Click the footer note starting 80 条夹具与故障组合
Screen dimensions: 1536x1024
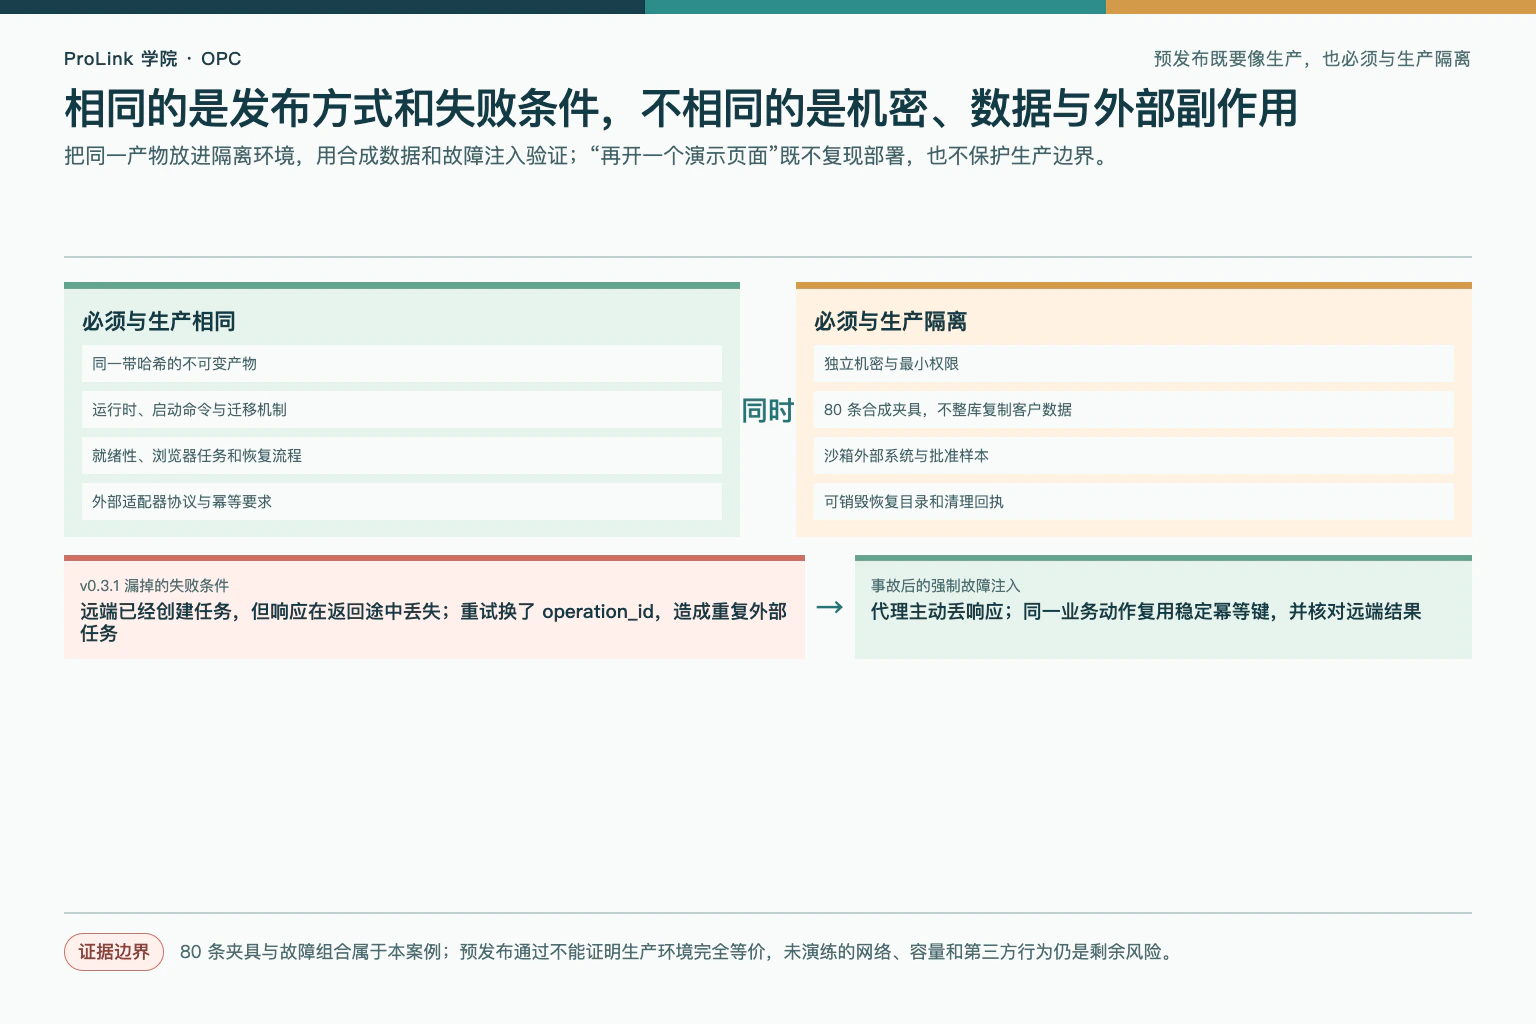click(678, 952)
